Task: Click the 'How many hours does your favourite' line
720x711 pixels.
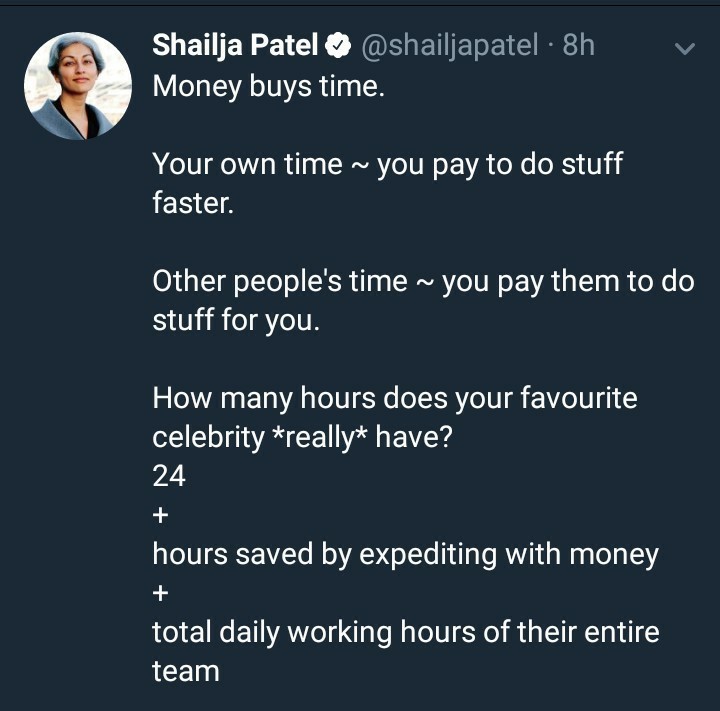Action: (395, 398)
